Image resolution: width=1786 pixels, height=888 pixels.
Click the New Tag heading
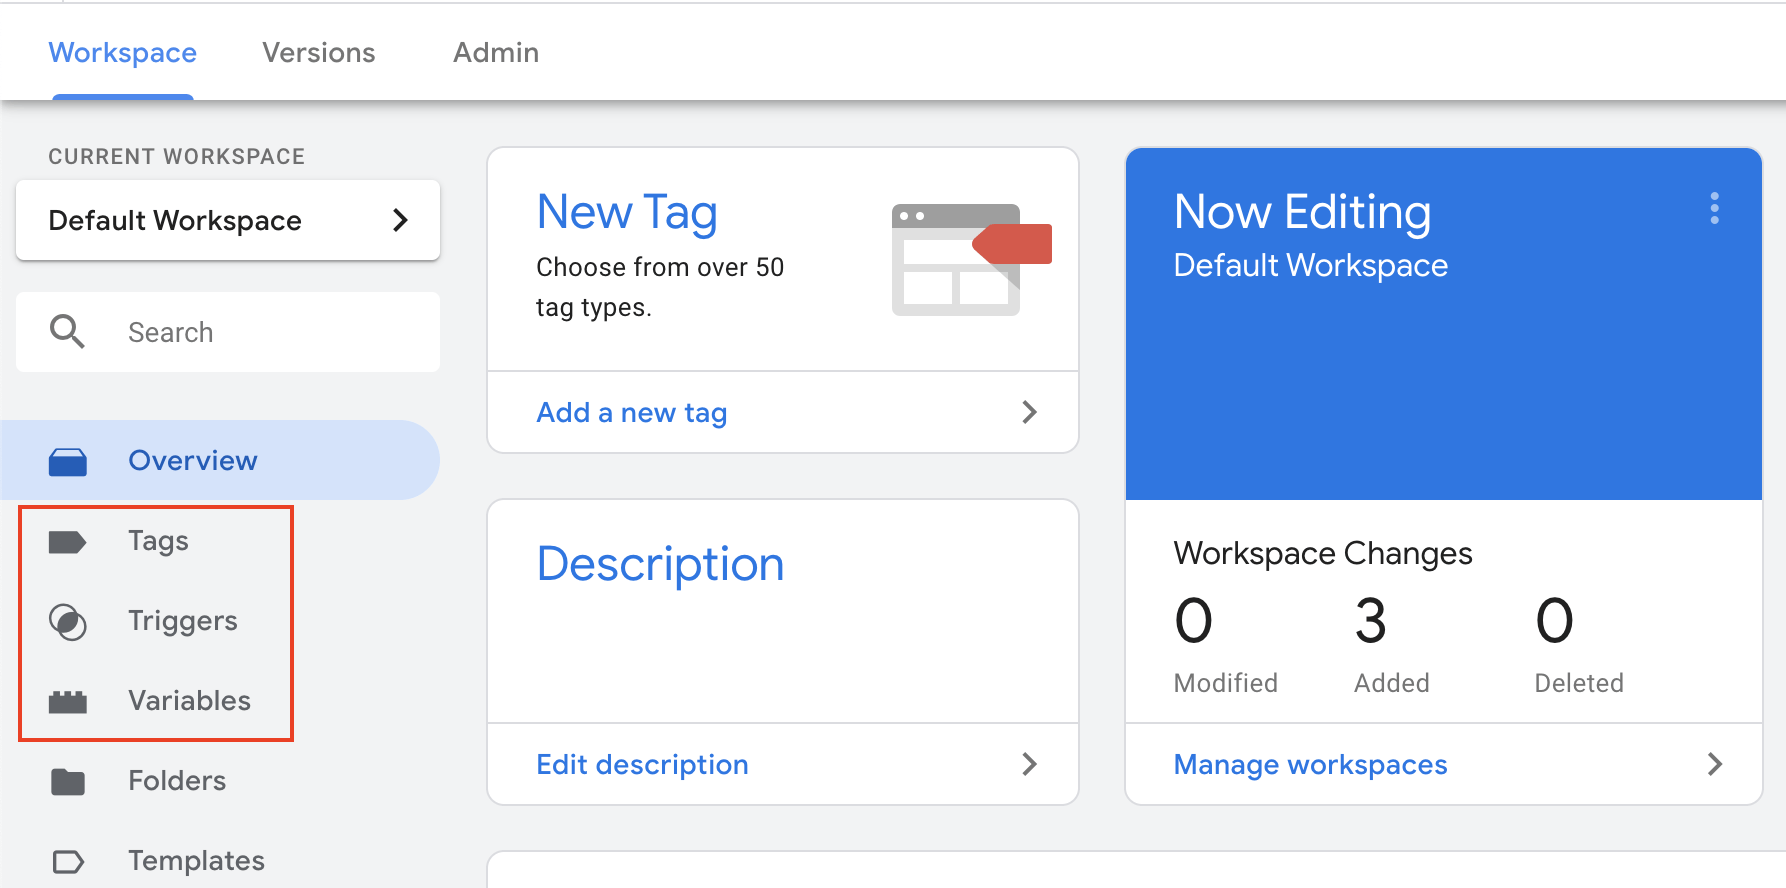click(627, 212)
